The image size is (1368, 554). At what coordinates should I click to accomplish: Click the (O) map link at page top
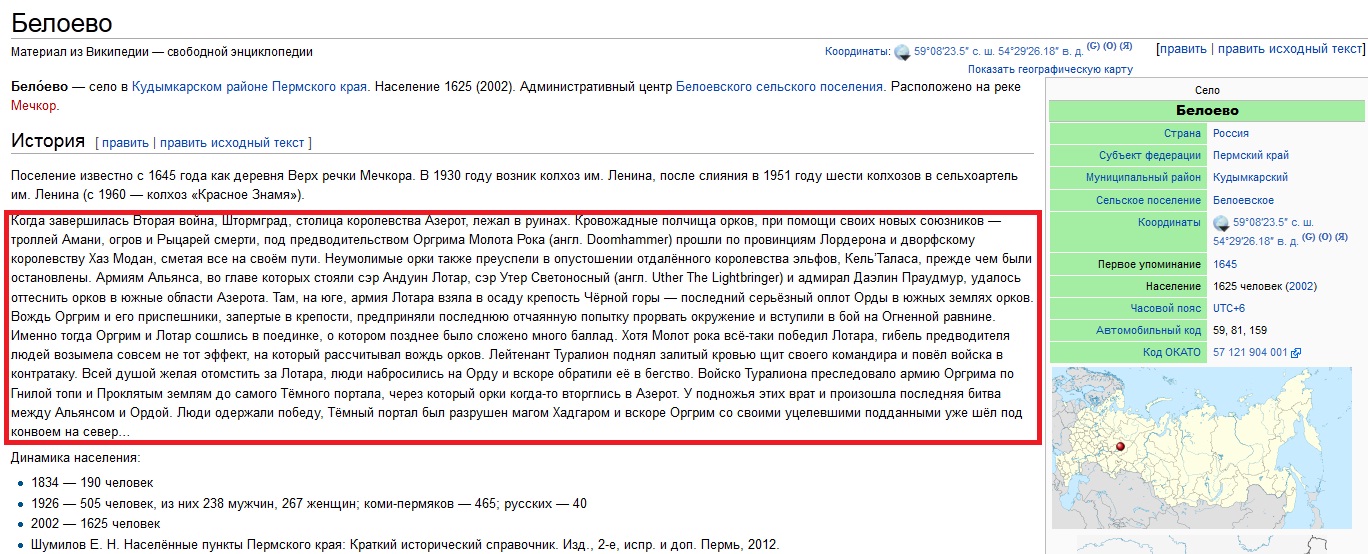click(1110, 47)
